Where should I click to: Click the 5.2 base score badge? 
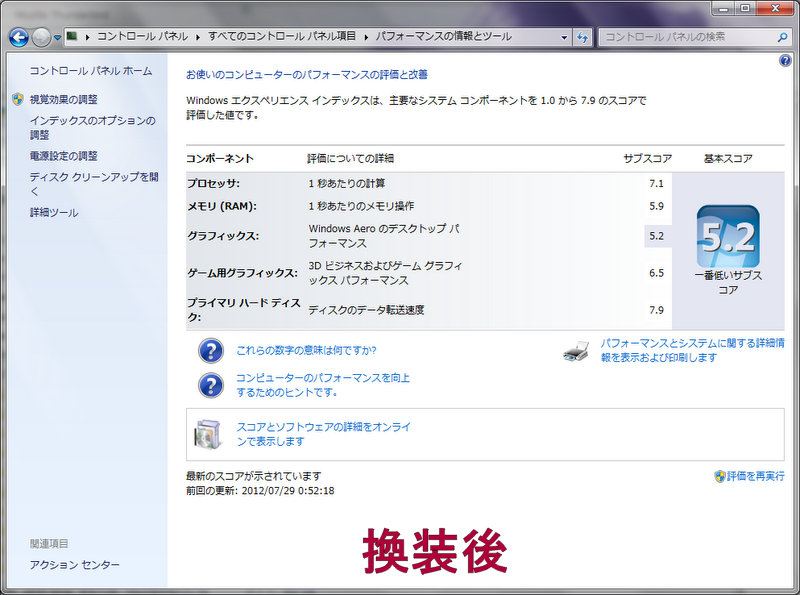(x=728, y=236)
